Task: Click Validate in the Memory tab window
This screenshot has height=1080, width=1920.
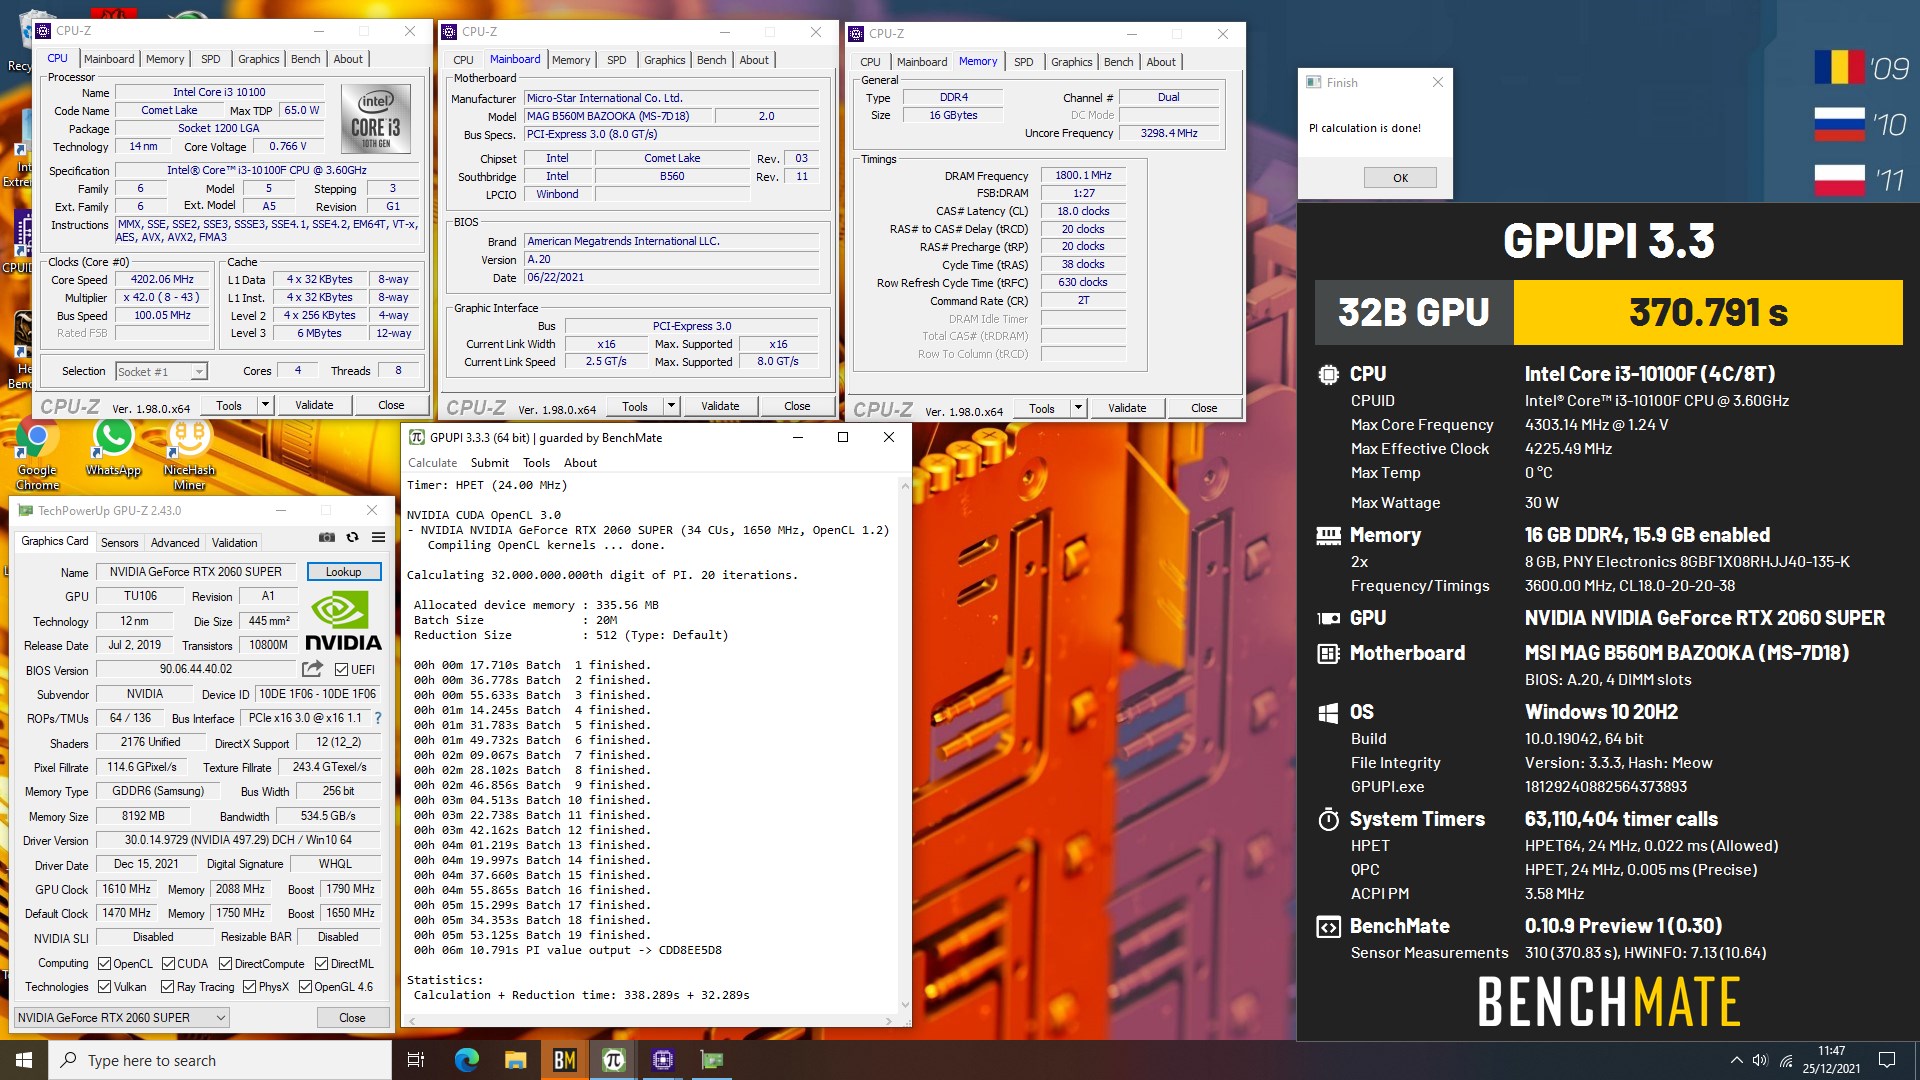Action: [x=1127, y=408]
